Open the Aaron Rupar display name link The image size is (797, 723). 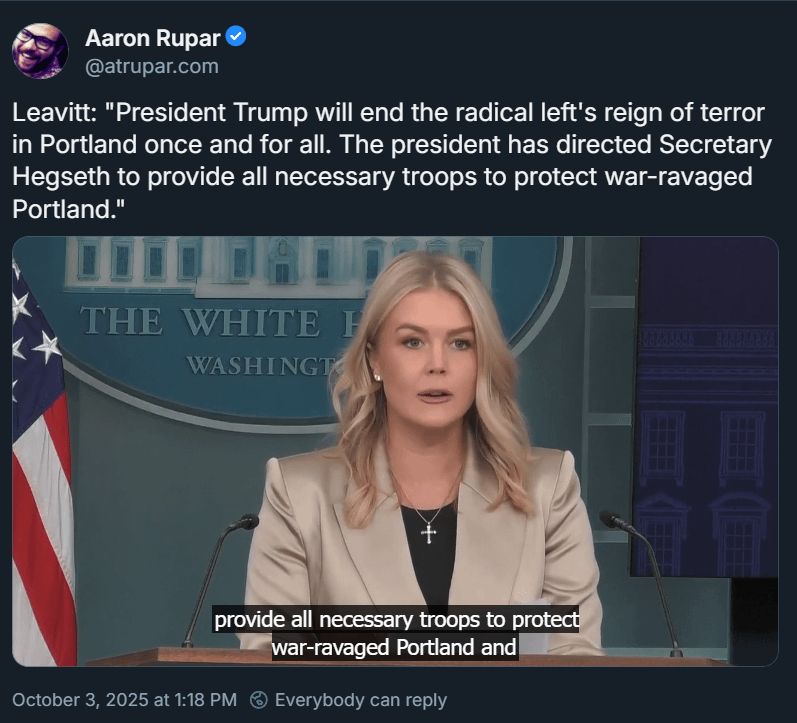pyautogui.click(x=152, y=38)
